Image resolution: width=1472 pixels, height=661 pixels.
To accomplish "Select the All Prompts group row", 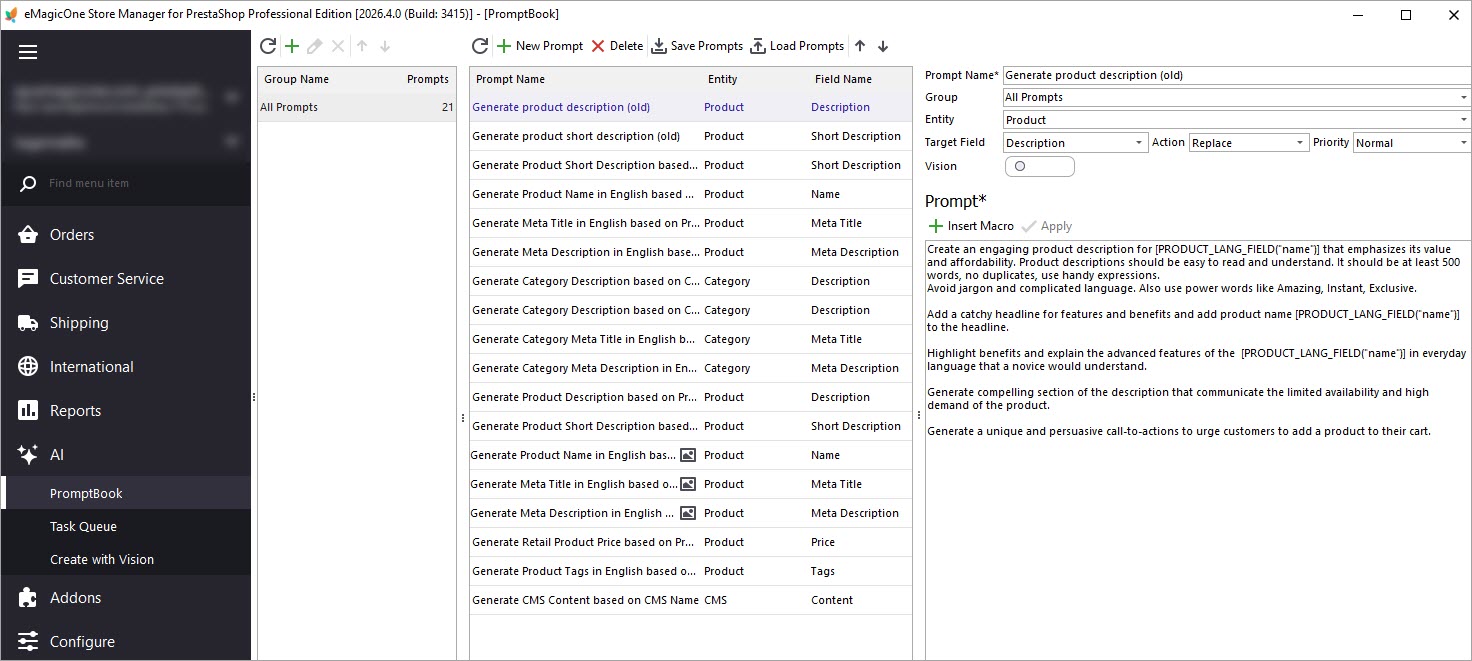I will pos(357,107).
